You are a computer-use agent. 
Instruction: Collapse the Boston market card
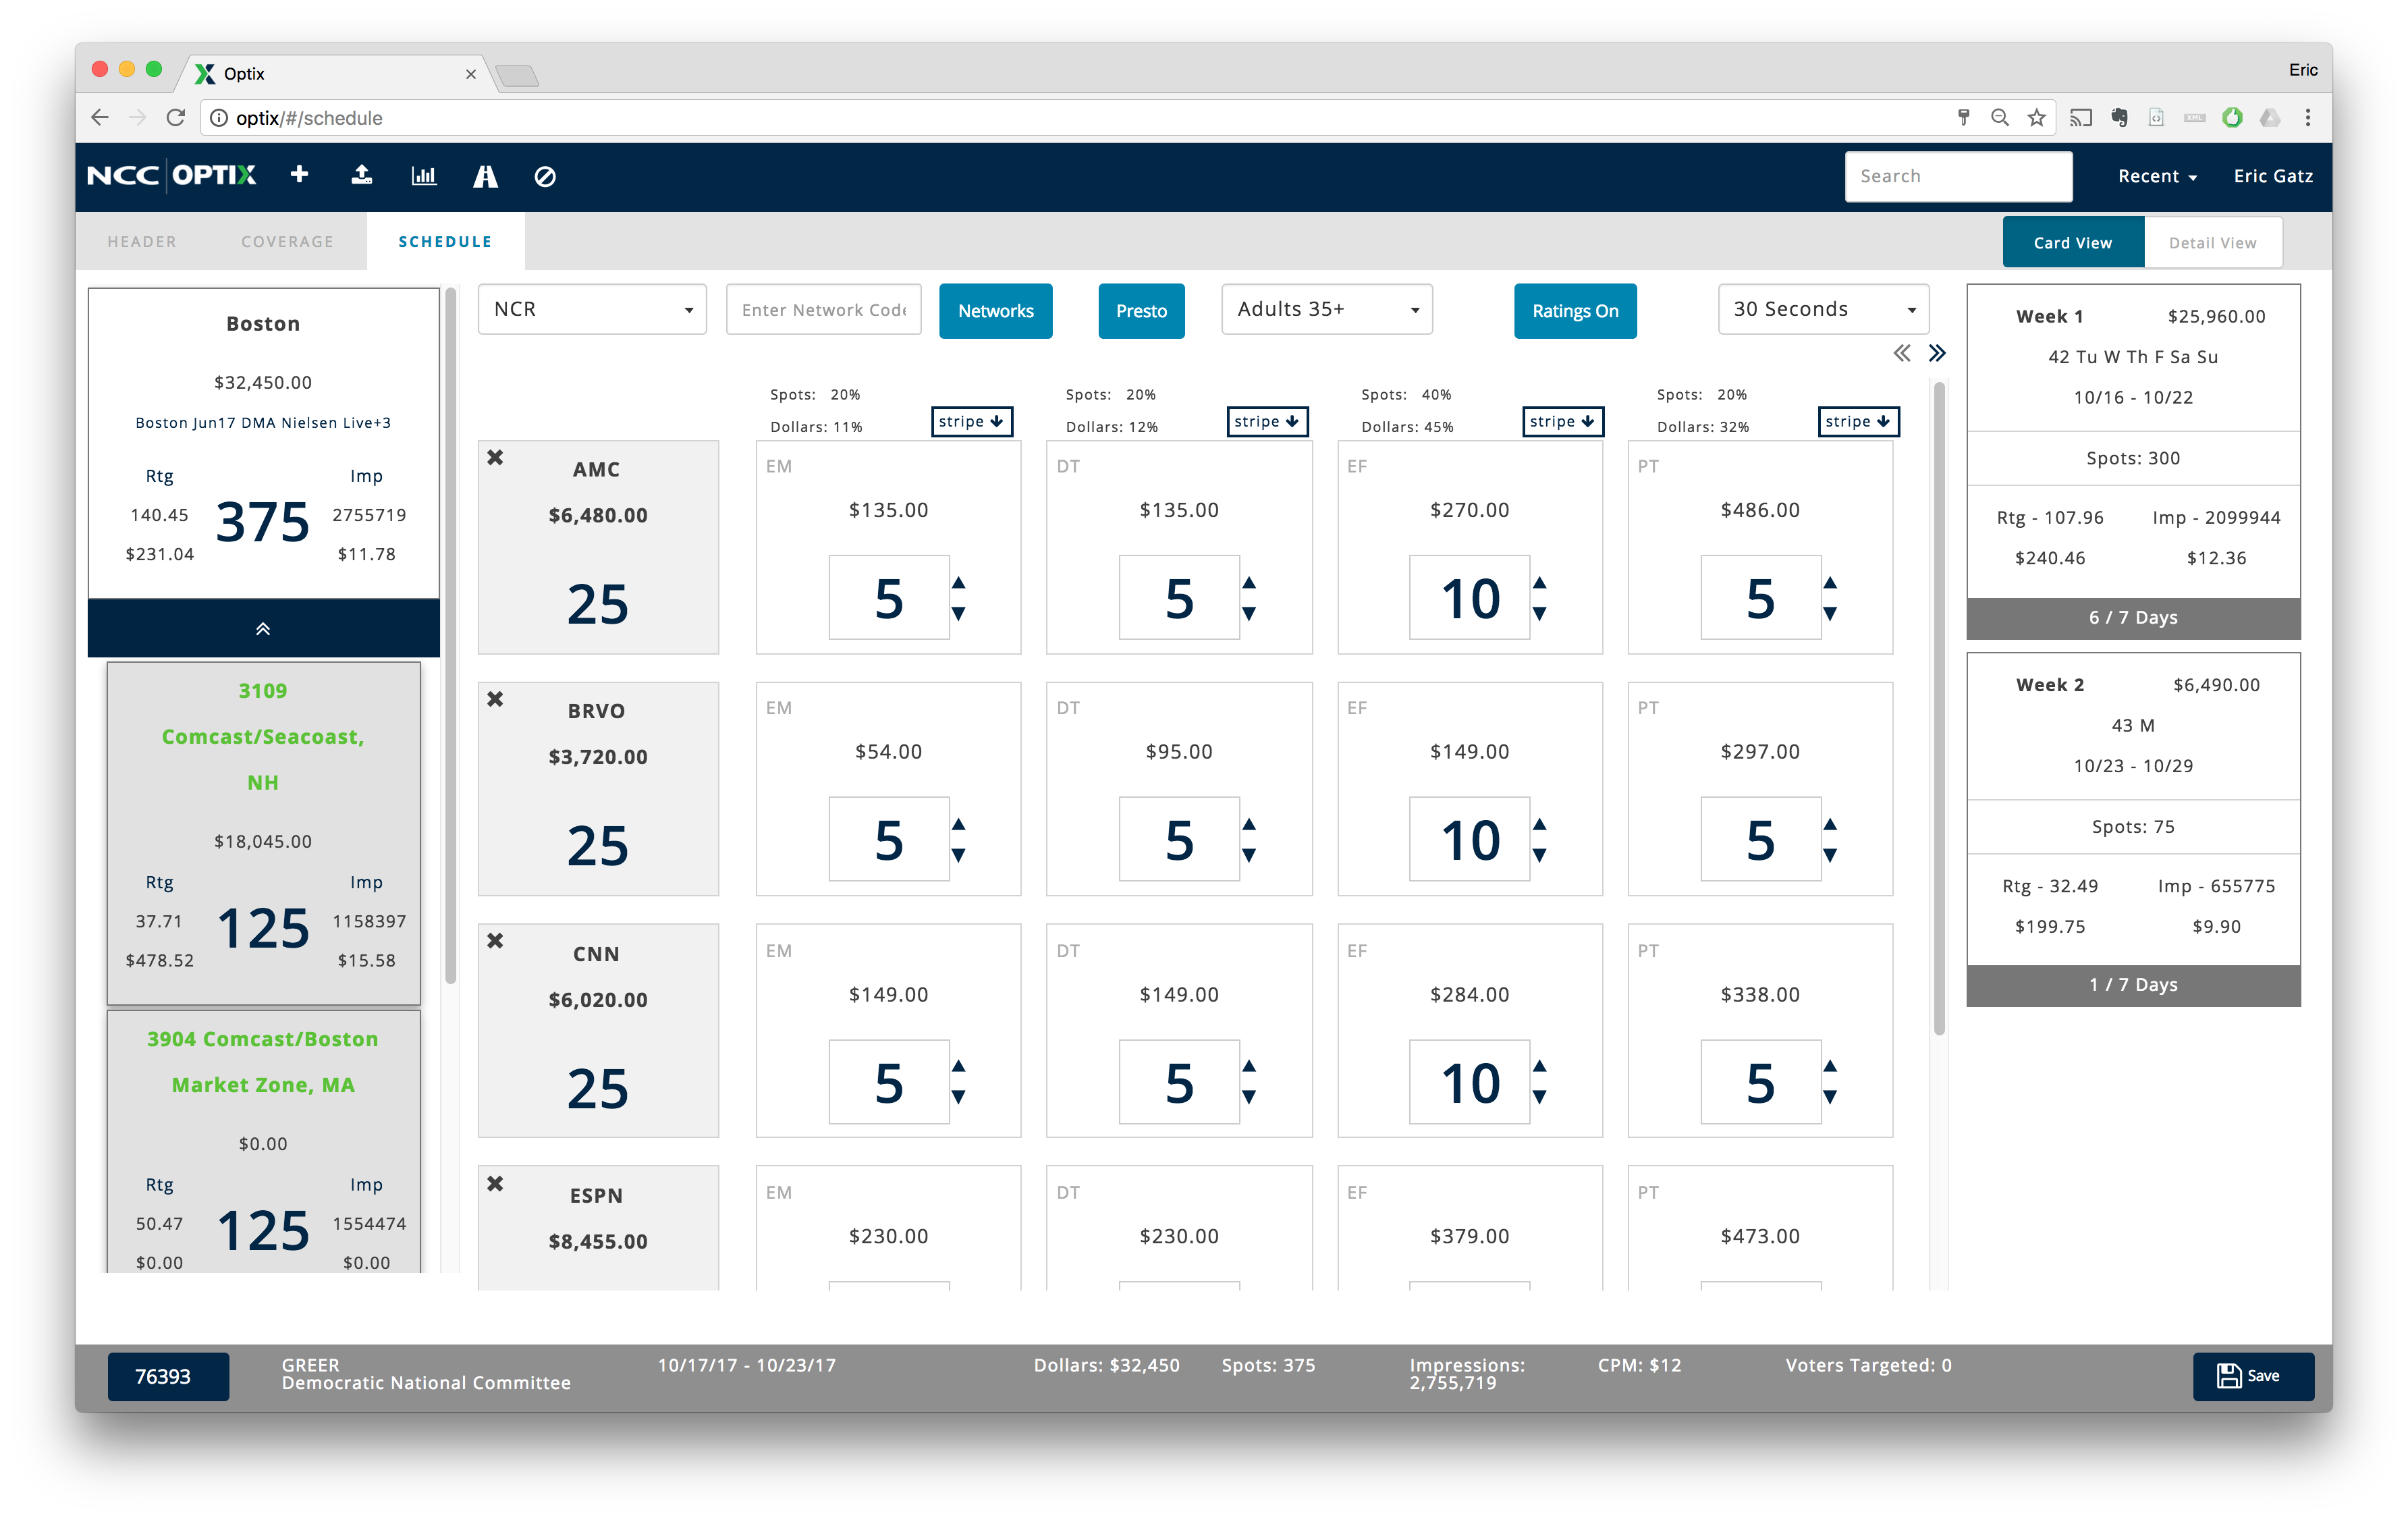click(x=263, y=629)
